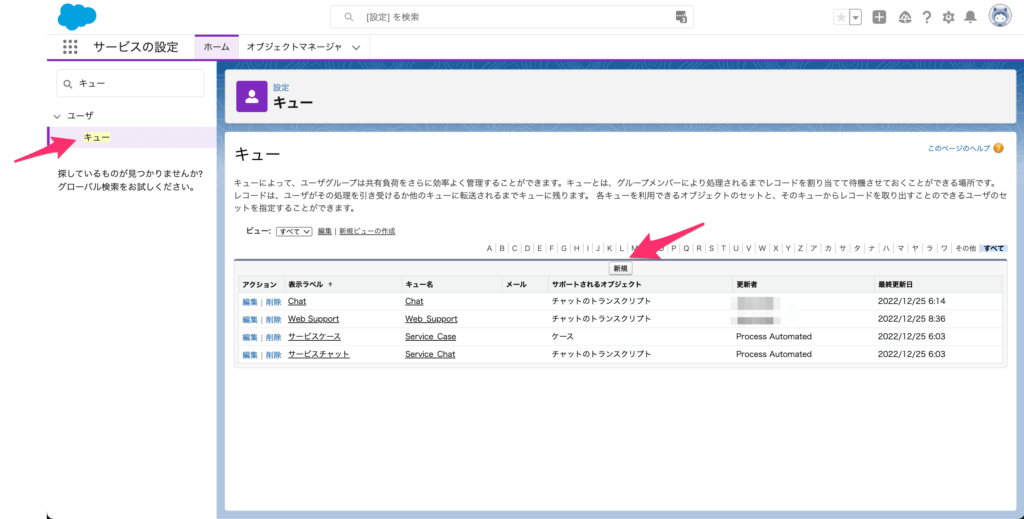1024x519 pixels.
Task: Filter the list by letter A
Action: coord(489,249)
